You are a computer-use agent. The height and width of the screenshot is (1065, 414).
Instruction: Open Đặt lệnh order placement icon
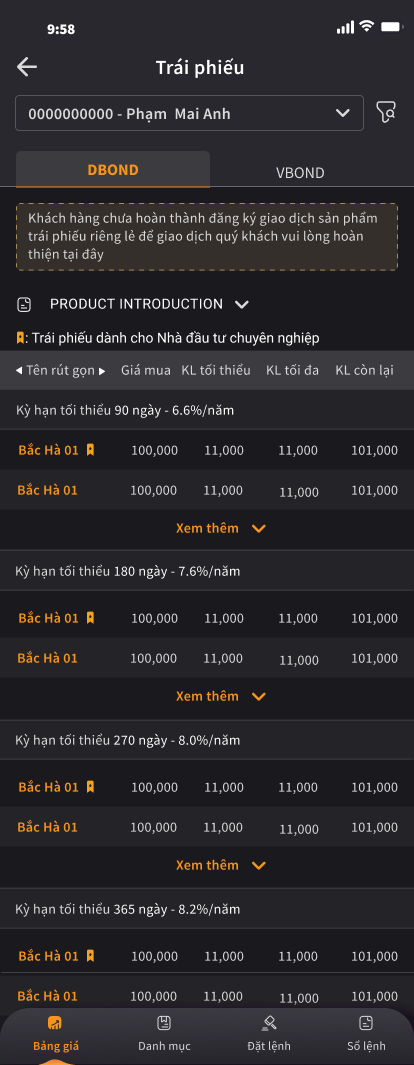[x=269, y=1023]
